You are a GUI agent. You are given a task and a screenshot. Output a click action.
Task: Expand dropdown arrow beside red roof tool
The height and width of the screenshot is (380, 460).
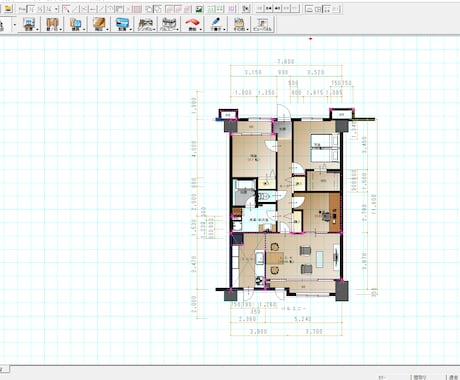click(x=201, y=29)
